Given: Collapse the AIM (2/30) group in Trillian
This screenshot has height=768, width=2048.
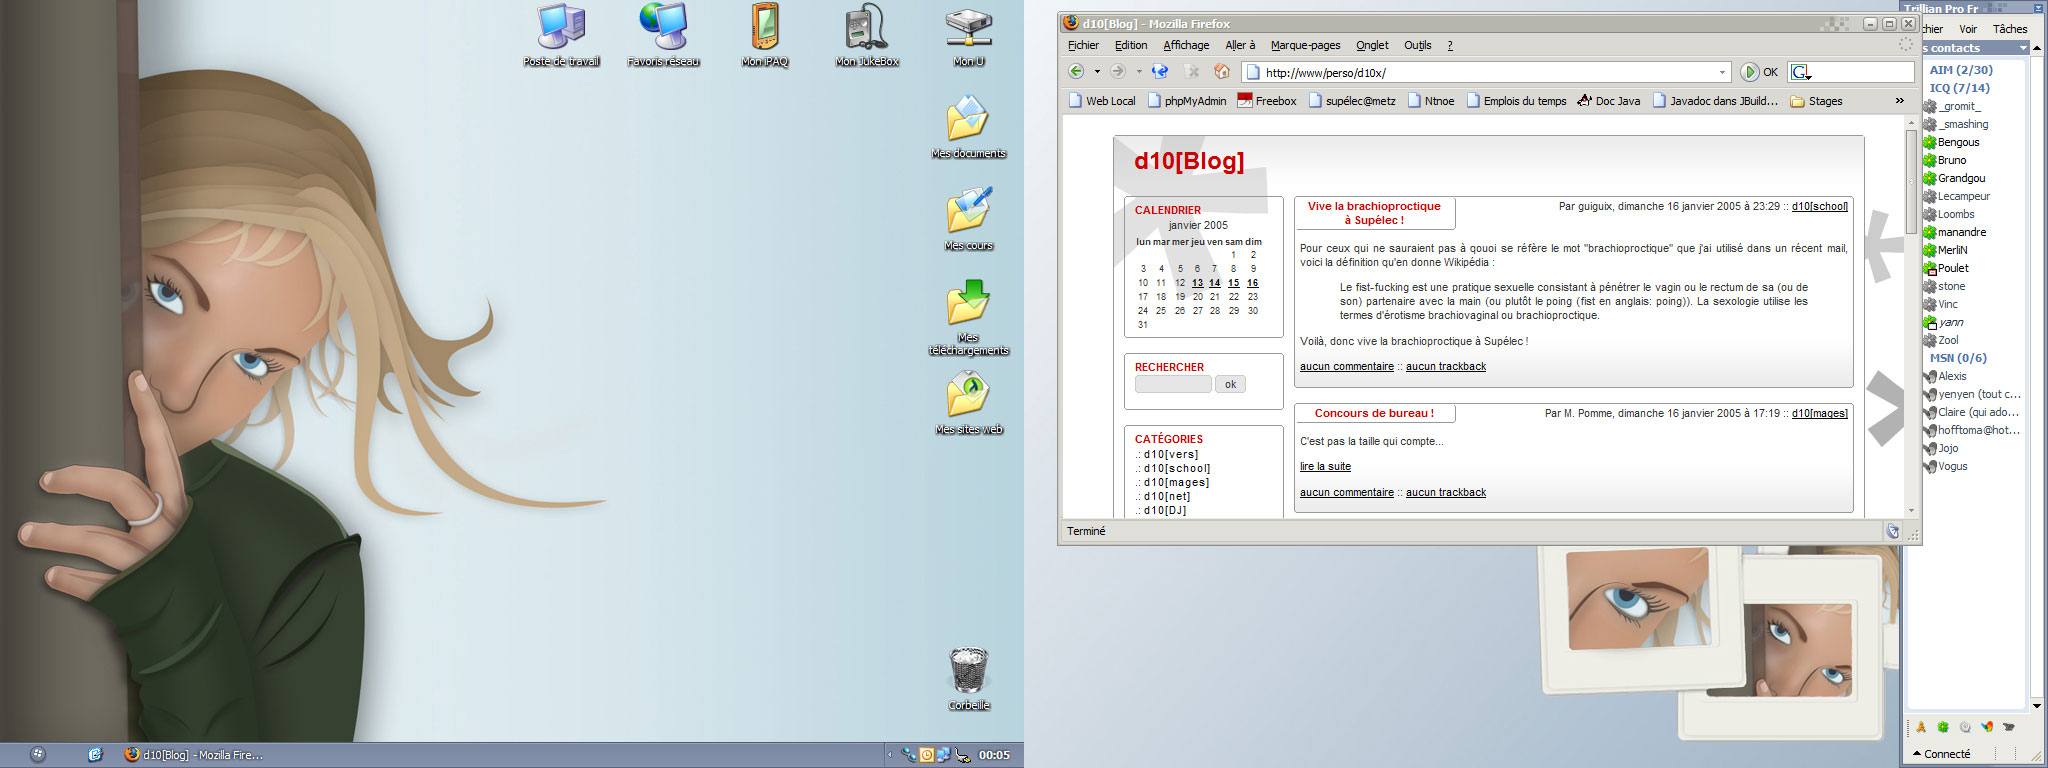Looking at the screenshot, I should click(x=1960, y=70).
